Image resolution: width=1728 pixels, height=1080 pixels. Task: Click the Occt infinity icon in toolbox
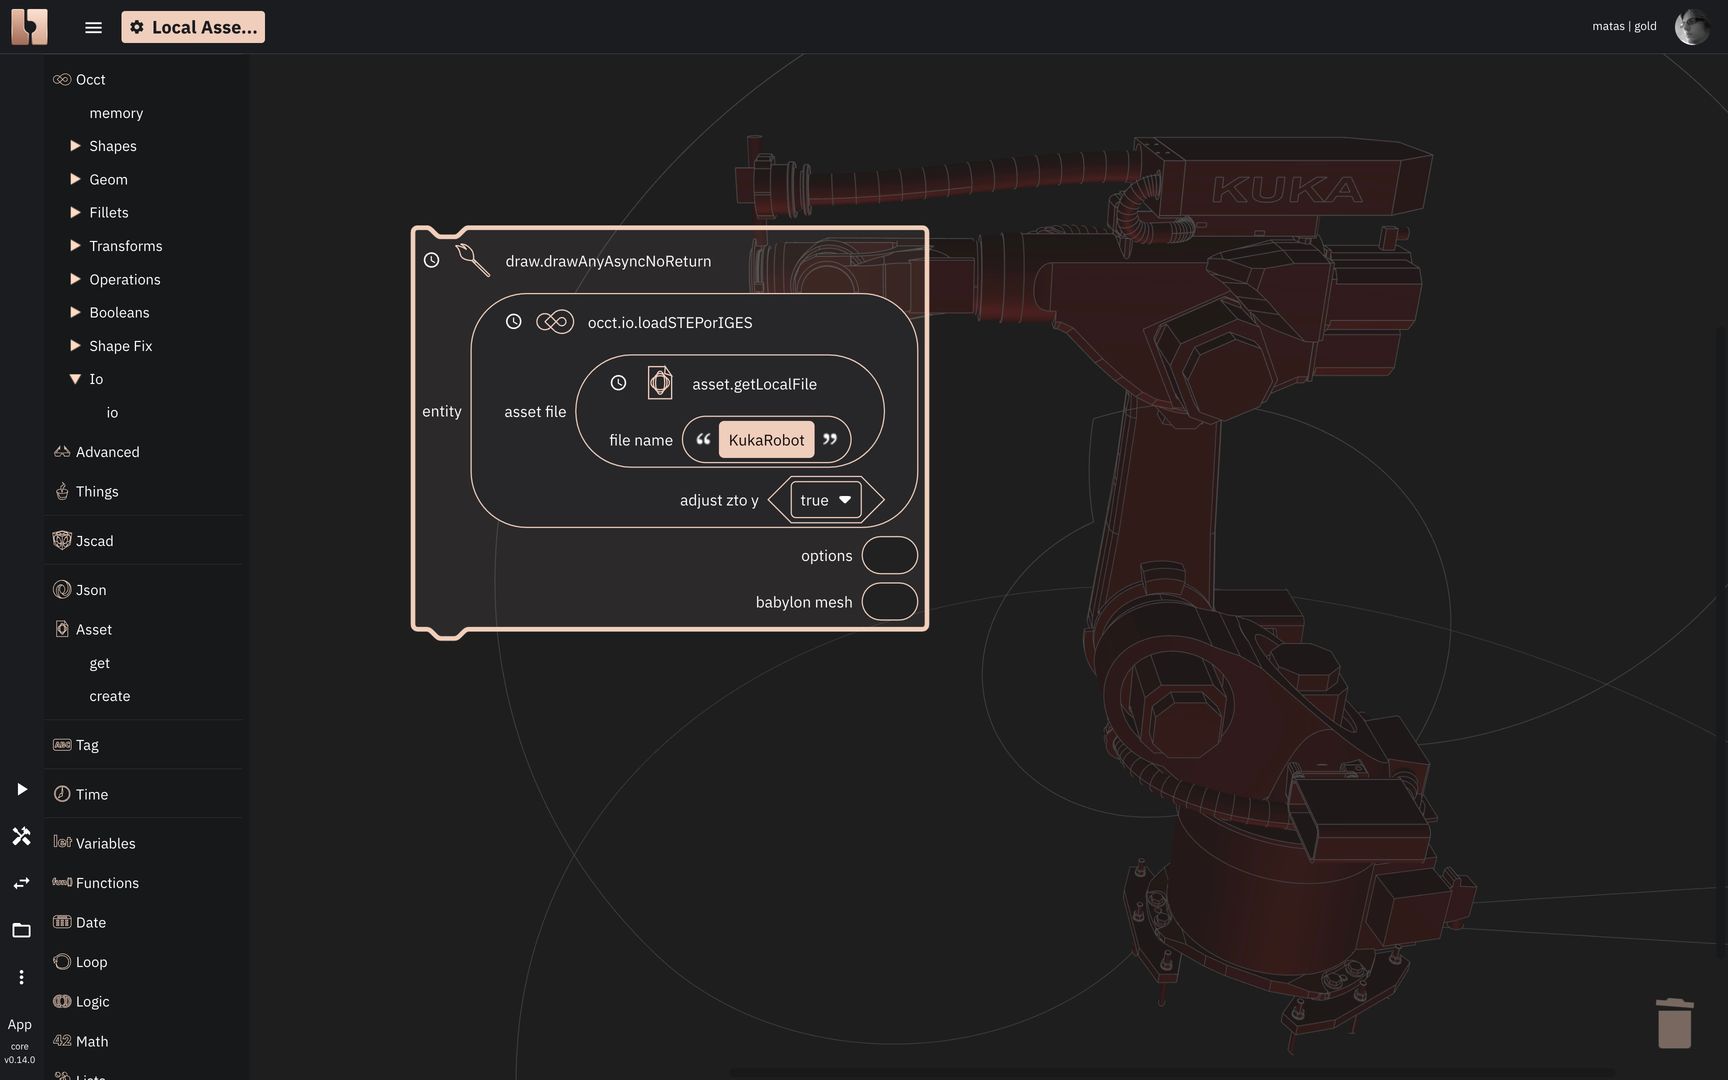62,80
